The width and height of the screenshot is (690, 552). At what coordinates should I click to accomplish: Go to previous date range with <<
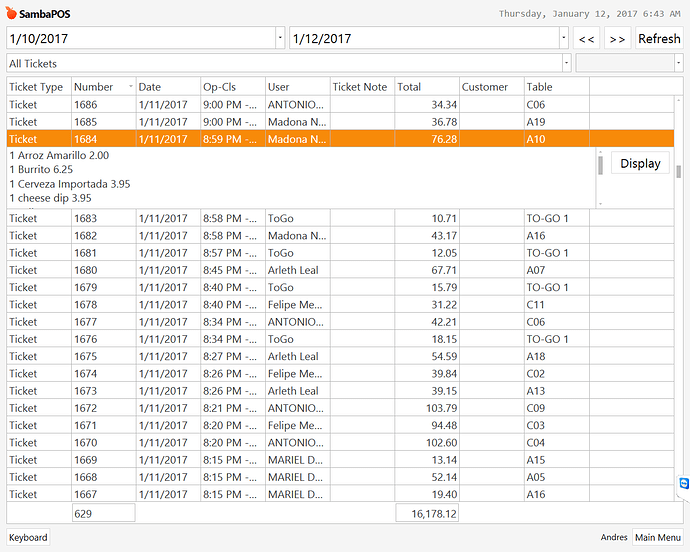[587, 38]
